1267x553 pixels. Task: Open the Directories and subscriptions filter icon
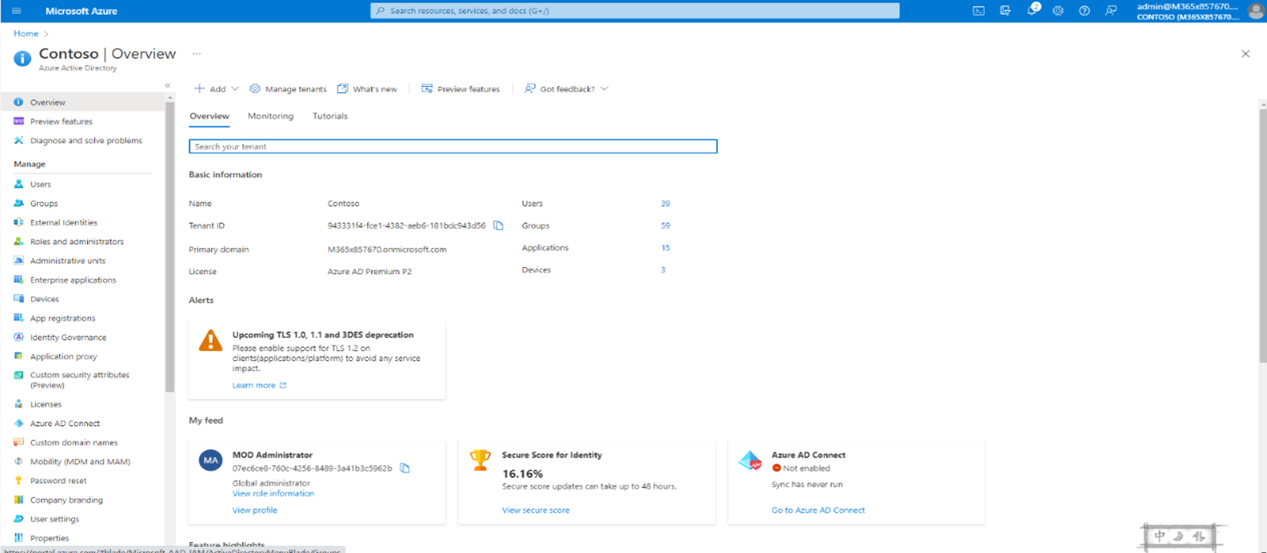(x=1005, y=11)
